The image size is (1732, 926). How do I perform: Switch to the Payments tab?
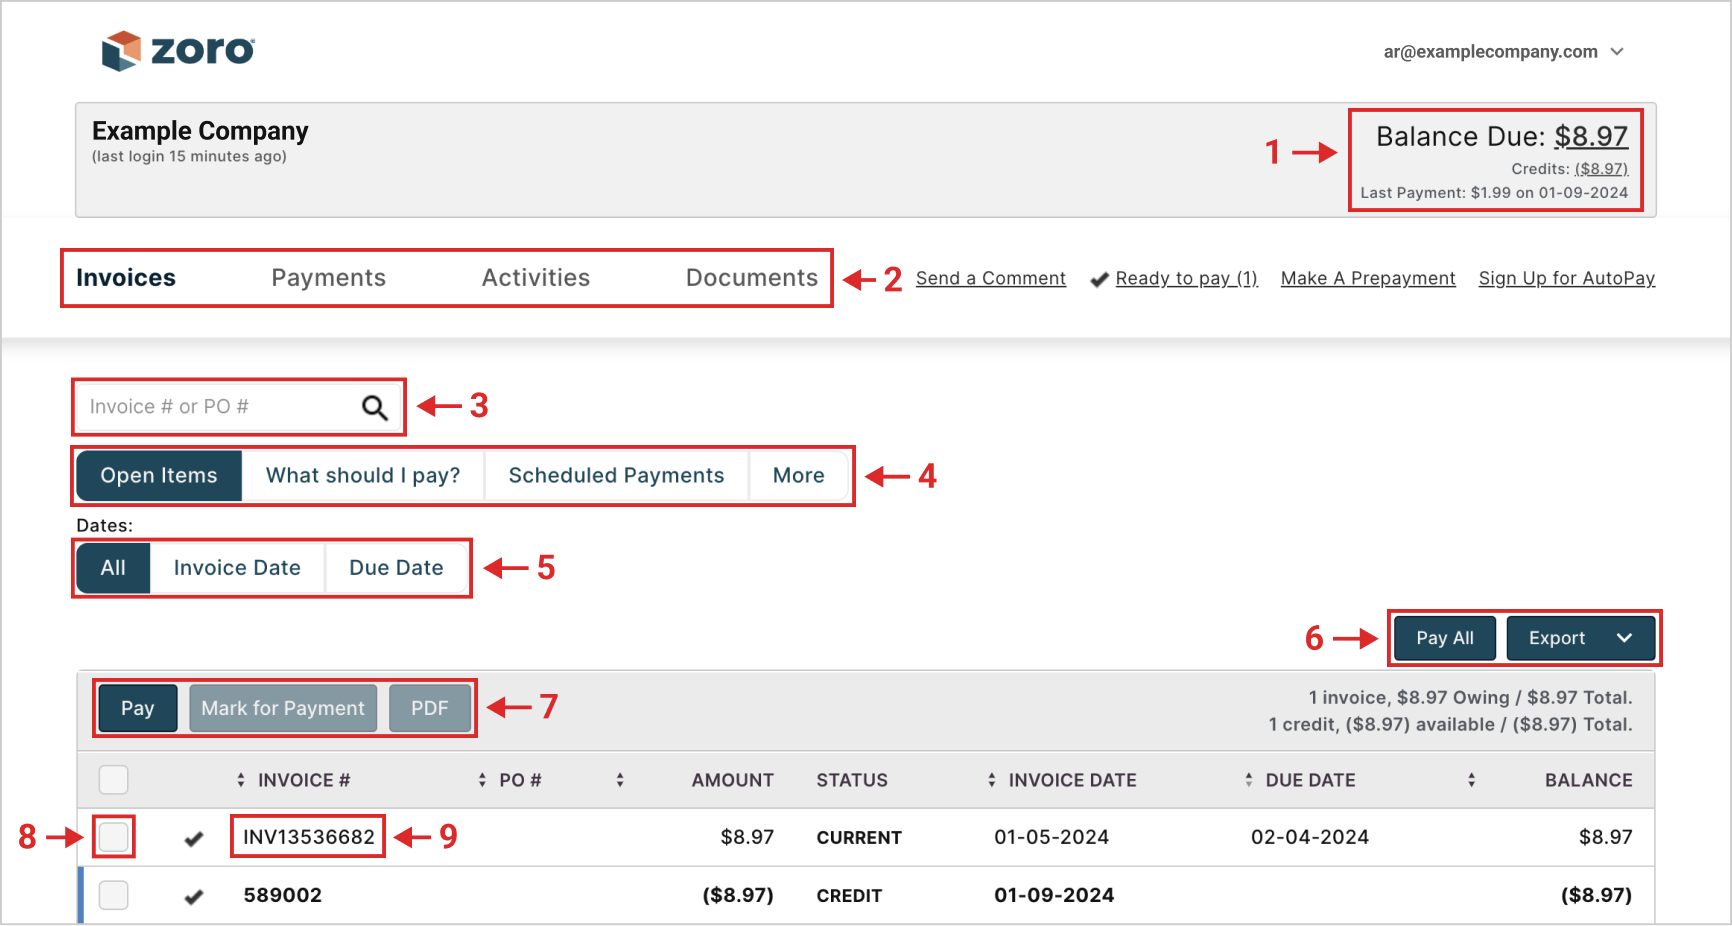(x=328, y=278)
